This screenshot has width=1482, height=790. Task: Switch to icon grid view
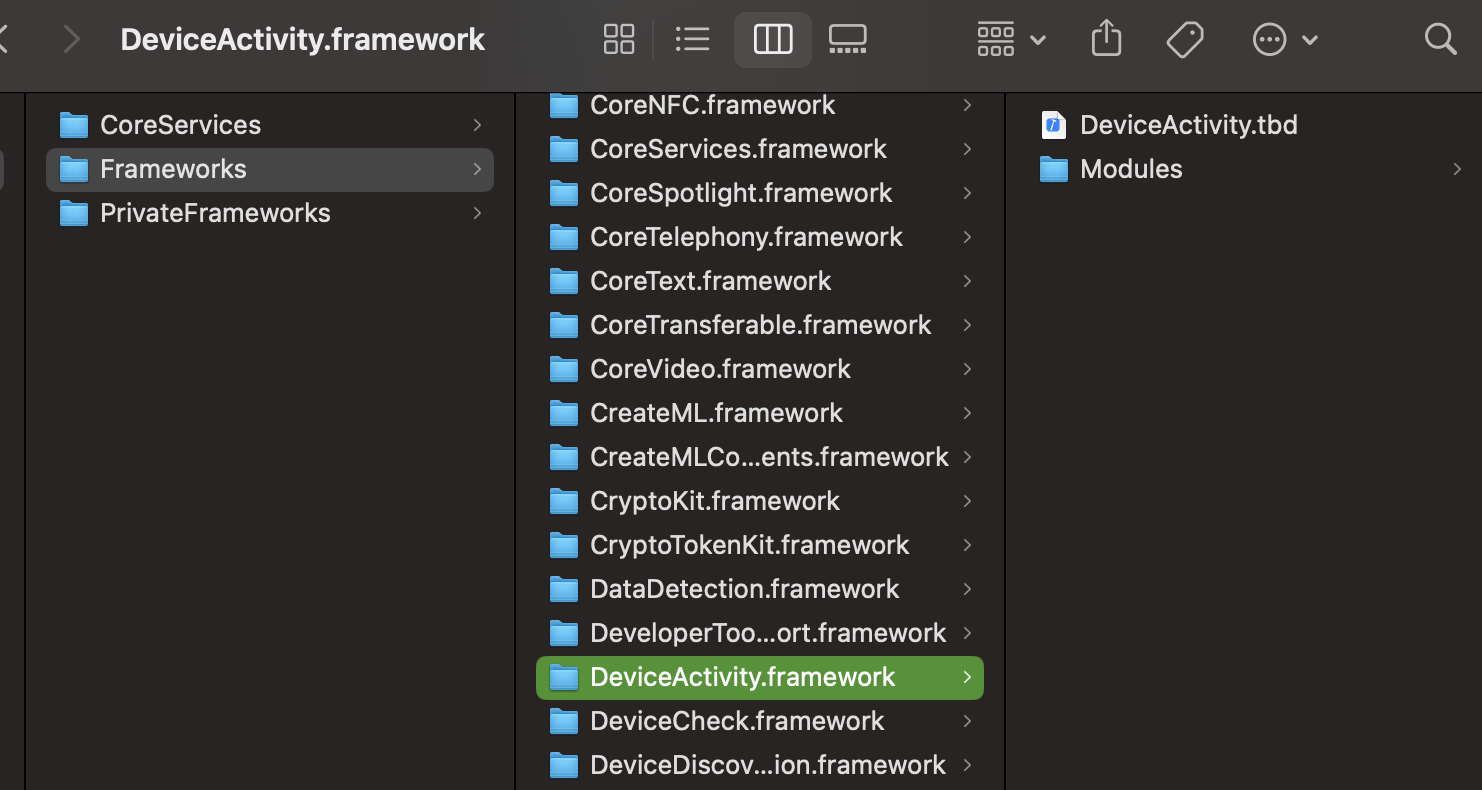(619, 40)
